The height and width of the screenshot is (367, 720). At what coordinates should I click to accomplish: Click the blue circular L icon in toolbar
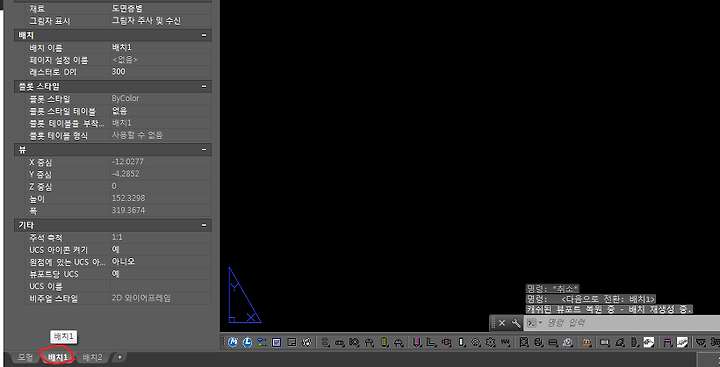(247, 342)
